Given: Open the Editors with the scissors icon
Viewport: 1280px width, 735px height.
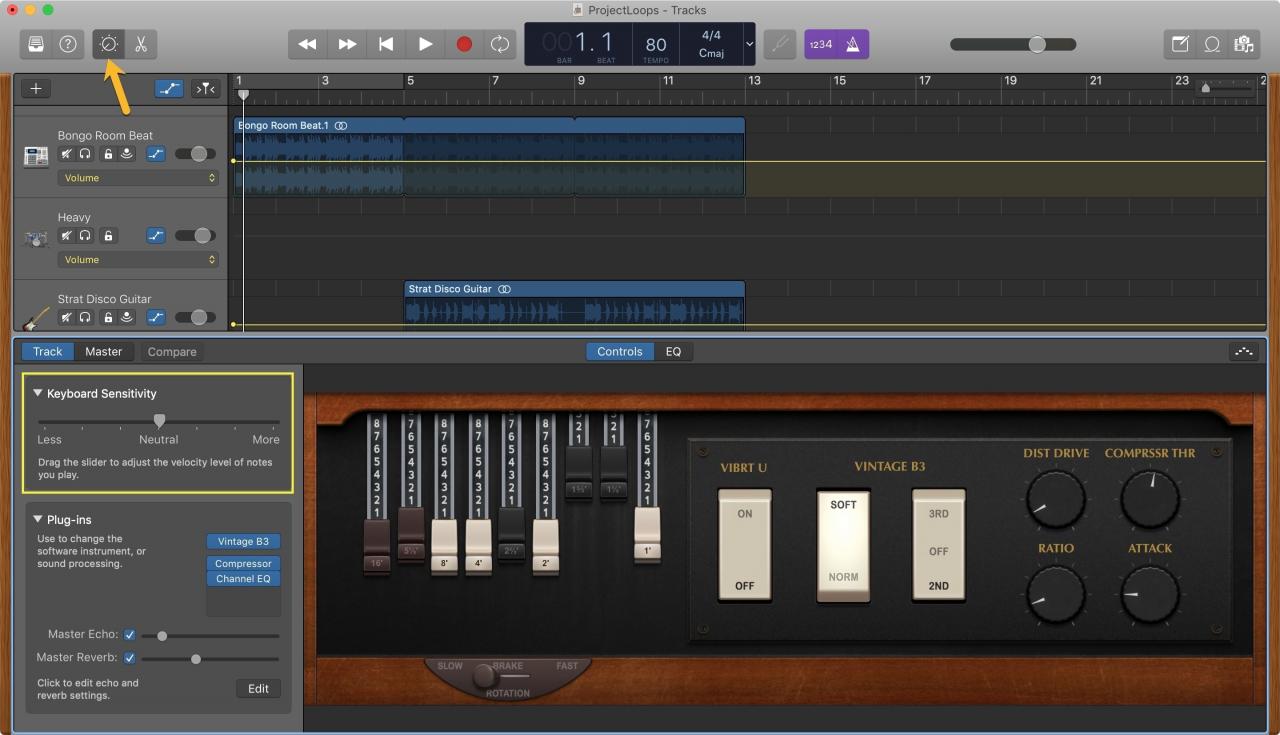Looking at the screenshot, I should click(x=141, y=44).
